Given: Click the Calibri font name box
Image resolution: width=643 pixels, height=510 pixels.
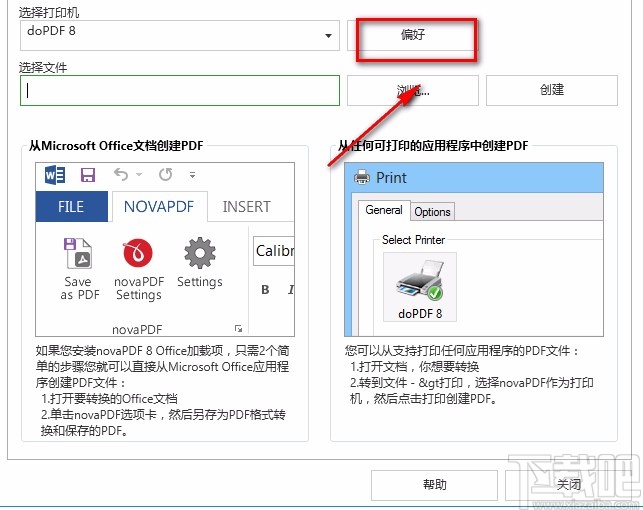Looking at the screenshot, I should [274, 251].
